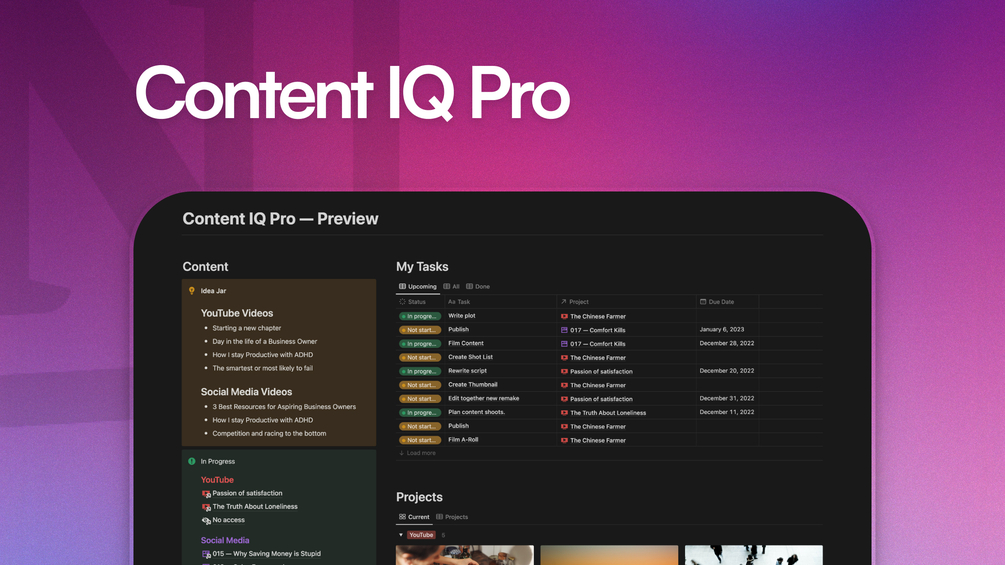Screen dimensions: 1005x565
Task: Click the Edit together new remake task
Action: tap(483, 398)
